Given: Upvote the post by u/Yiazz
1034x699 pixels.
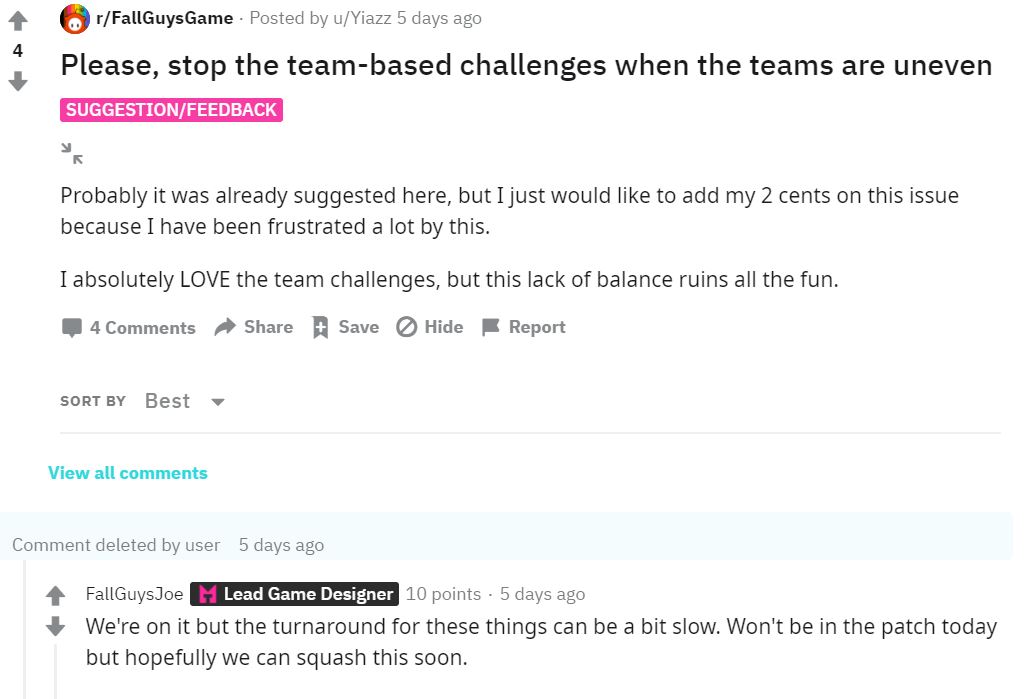Looking at the screenshot, I should click(18, 21).
